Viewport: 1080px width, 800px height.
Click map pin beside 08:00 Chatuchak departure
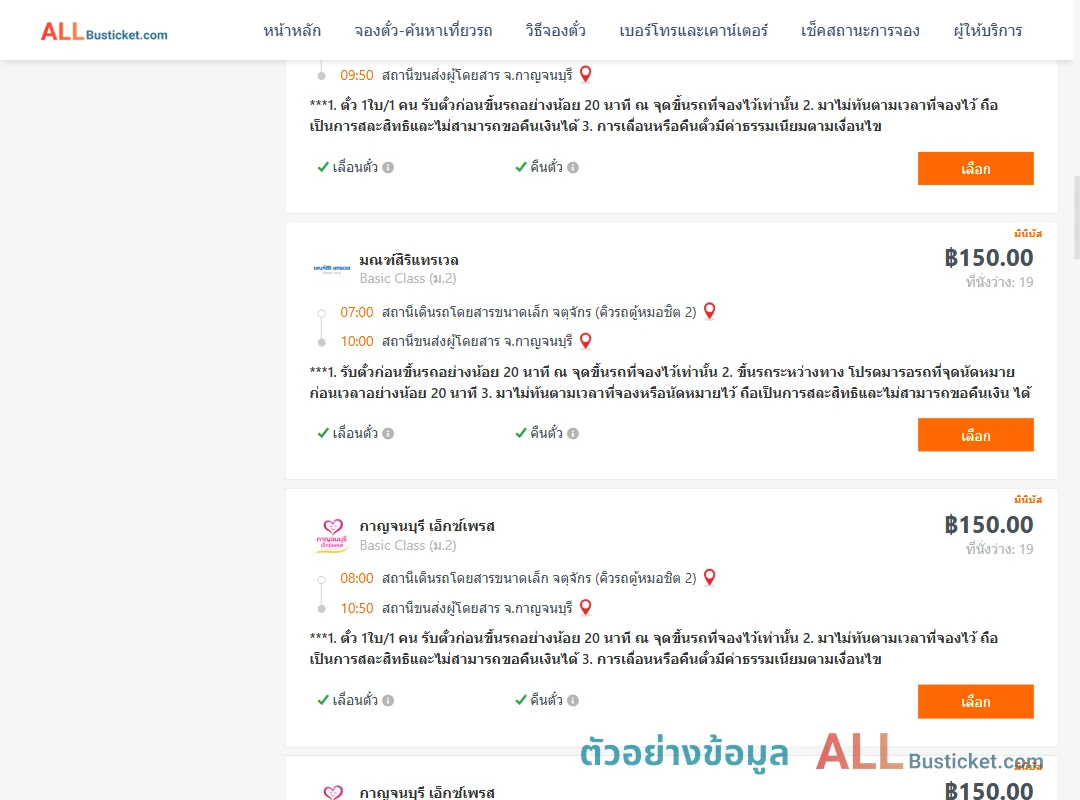point(709,577)
